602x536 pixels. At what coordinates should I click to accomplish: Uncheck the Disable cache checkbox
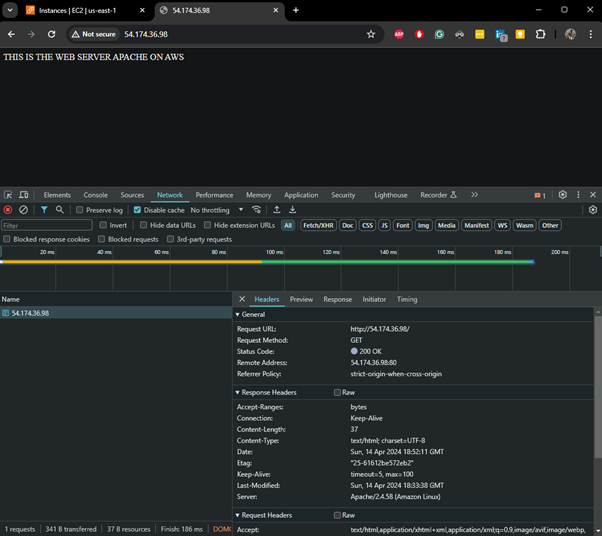coord(137,210)
